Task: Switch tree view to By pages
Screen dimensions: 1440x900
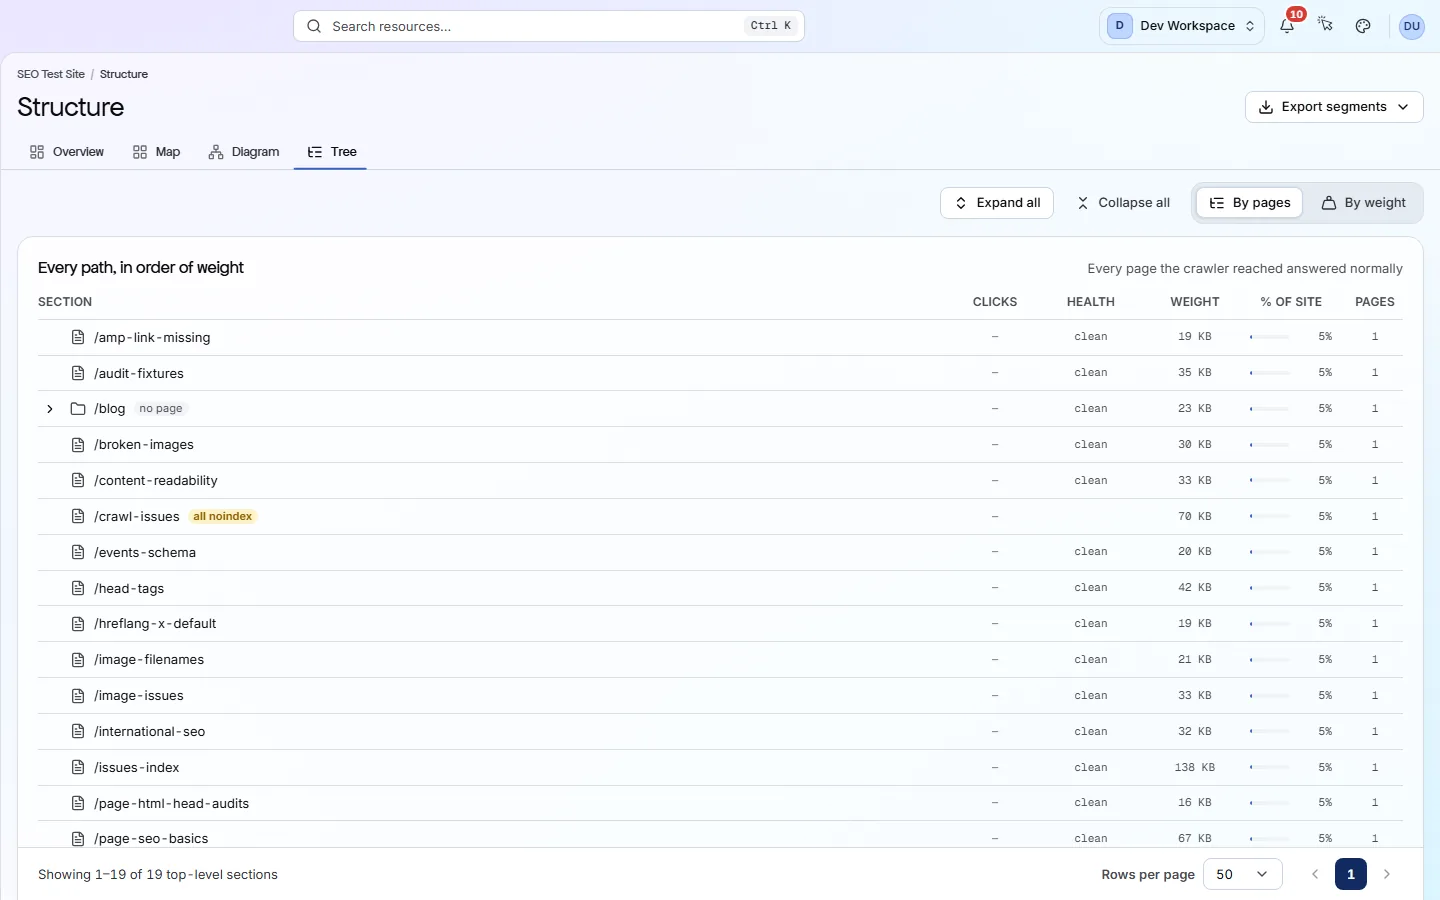Action: point(1250,203)
